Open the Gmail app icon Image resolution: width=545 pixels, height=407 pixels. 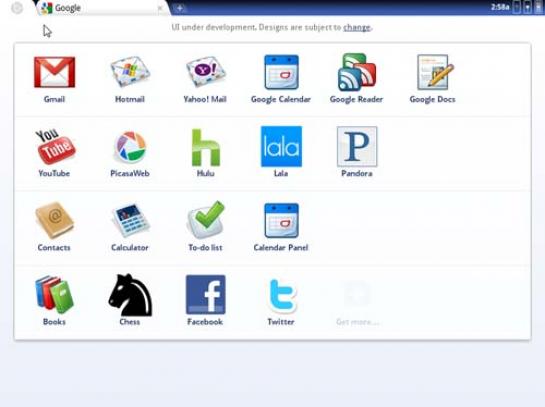[x=55, y=72]
